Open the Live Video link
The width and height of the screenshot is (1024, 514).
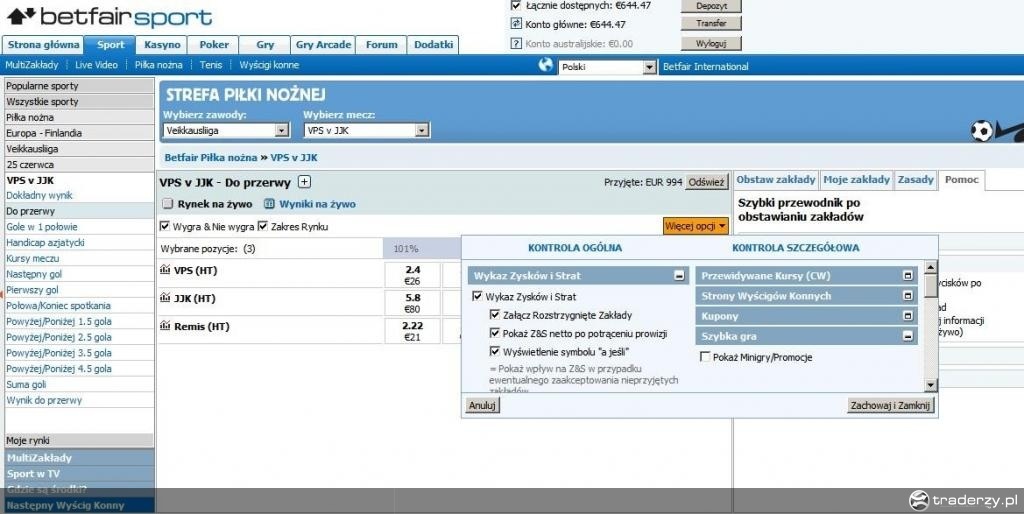click(x=96, y=65)
